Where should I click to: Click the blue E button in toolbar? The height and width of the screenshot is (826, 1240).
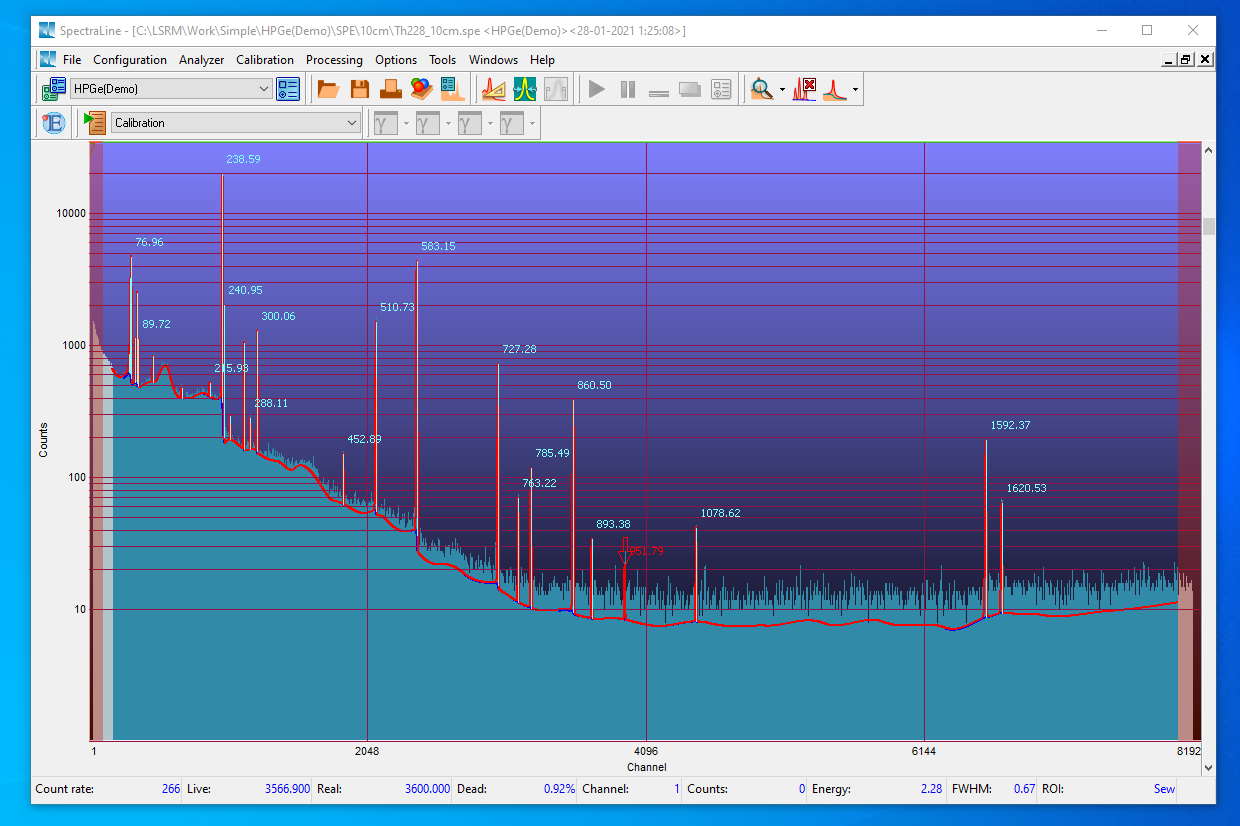pyautogui.click(x=53, y=123)
